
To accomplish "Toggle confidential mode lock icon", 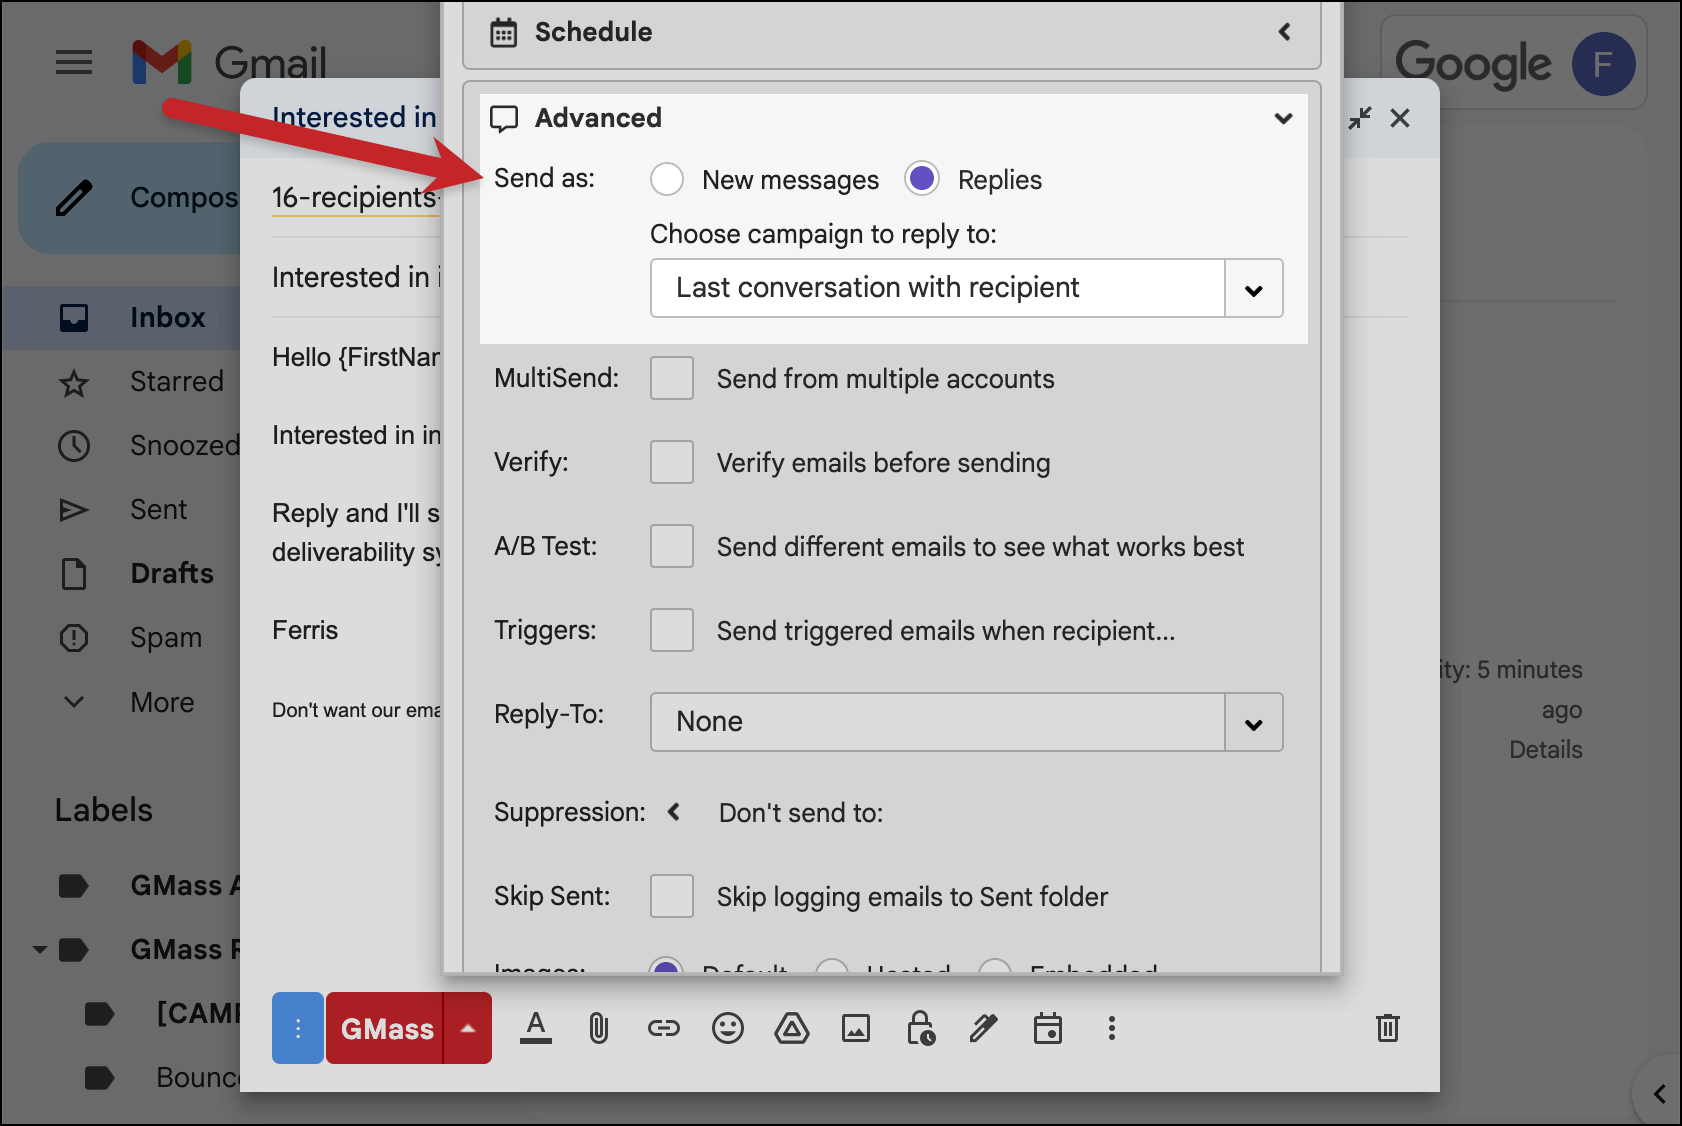I will point(920,1028).
